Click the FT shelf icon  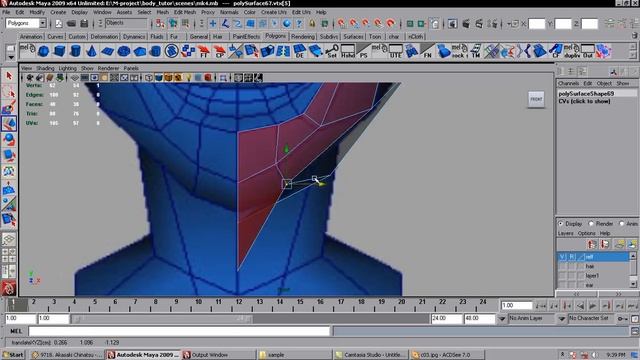click(204, 51)
